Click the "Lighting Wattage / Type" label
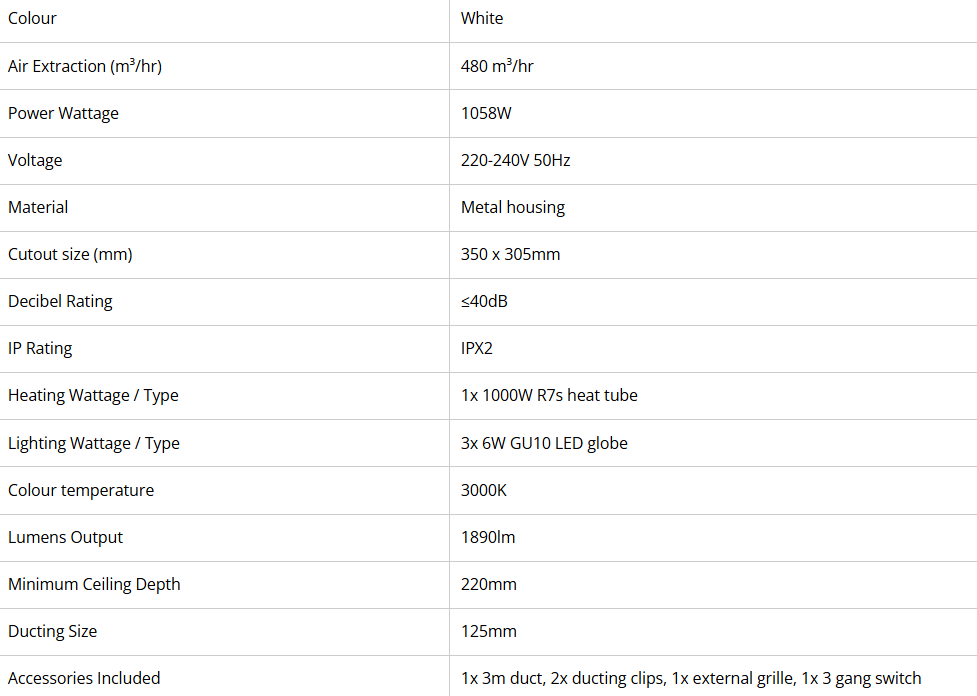This screenshot has width=977, height=696. pyautogui.click(x=94, y=443)
